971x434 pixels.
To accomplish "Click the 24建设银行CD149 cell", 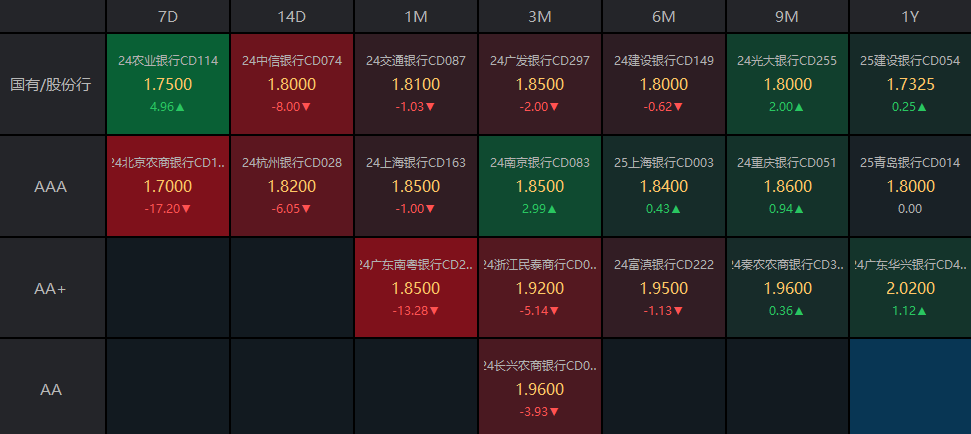I will [664, 84].
